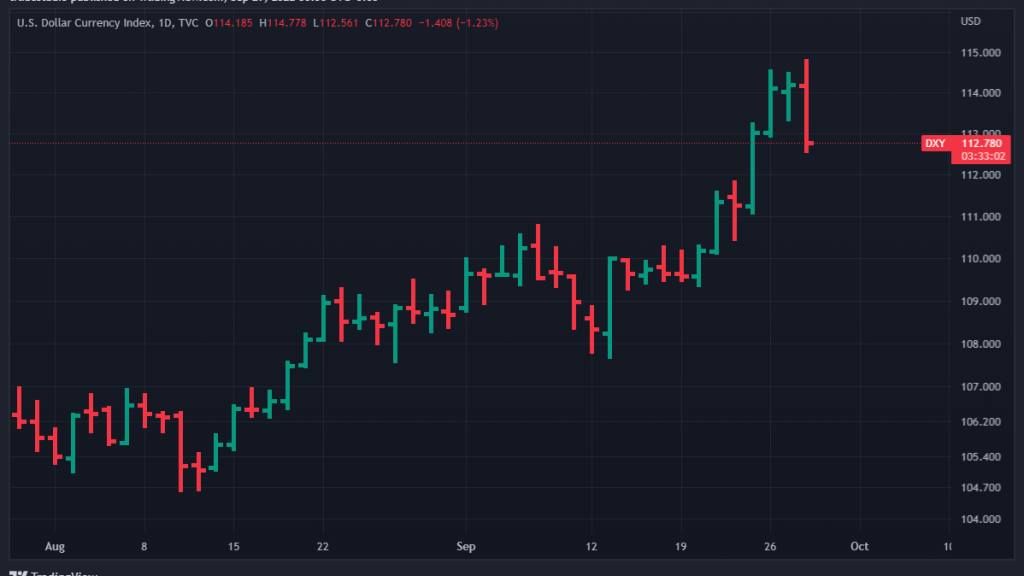Screen dimensions: 1024x576
Task: Click the date label 12 on time axis
Action: point(591,547)
